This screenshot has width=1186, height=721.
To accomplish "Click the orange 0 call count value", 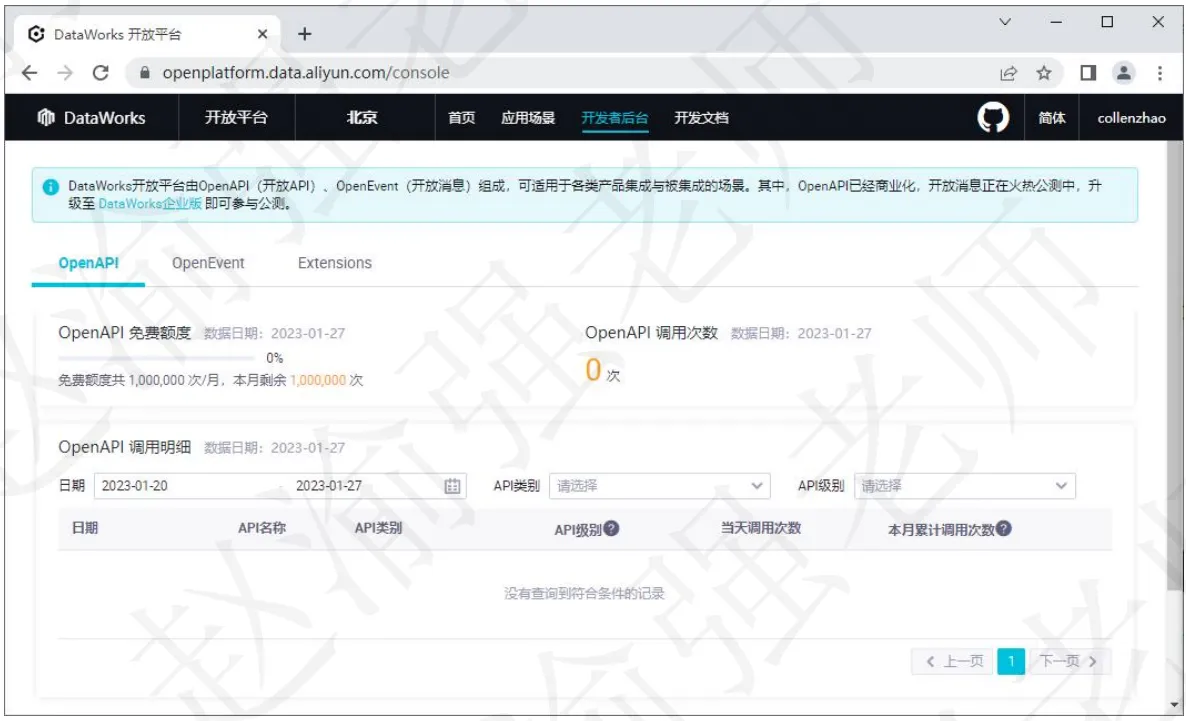I will coord(593,370).
